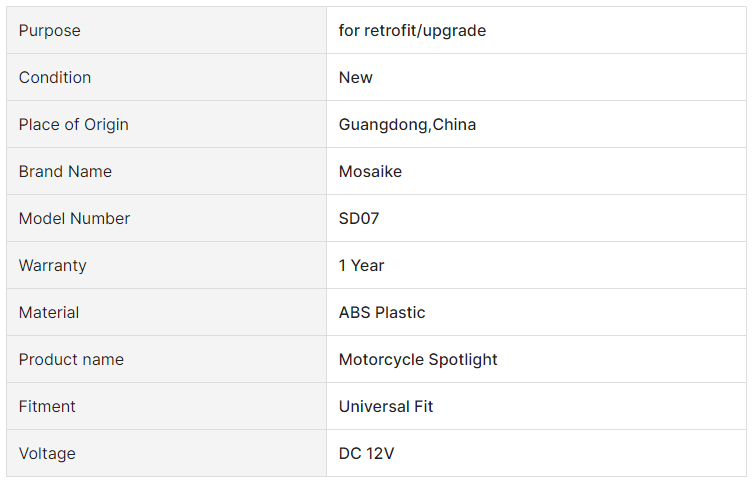Select the Brand Name label
753x482 pixels.
click(x=65, y=171)
